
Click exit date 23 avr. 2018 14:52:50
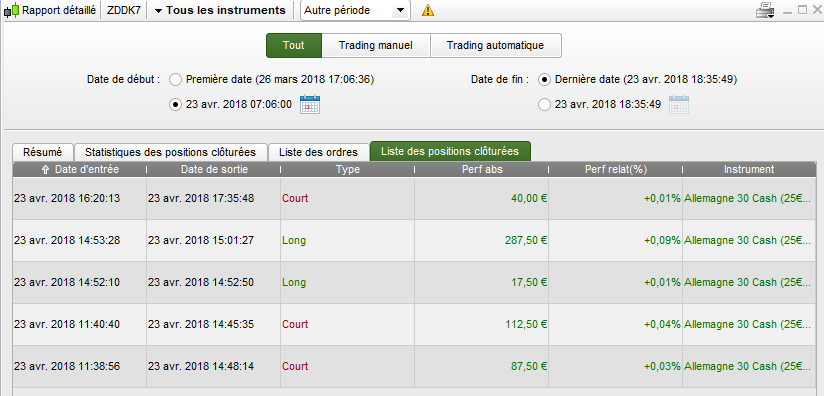tap(201, 282)
